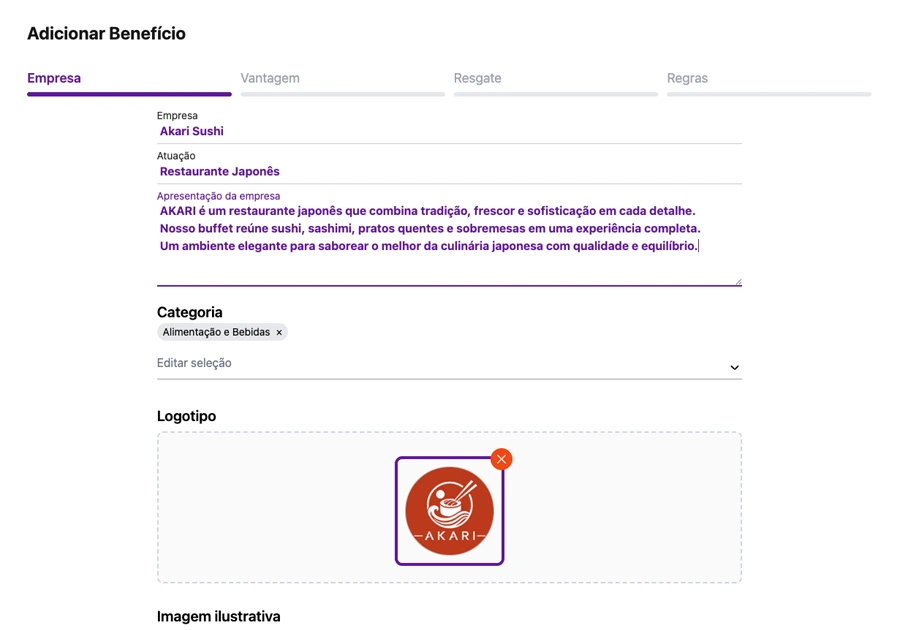This screenshot has height=630, width=900.
Task: Click empty space in logo upload dropzone
Action: 276,508
